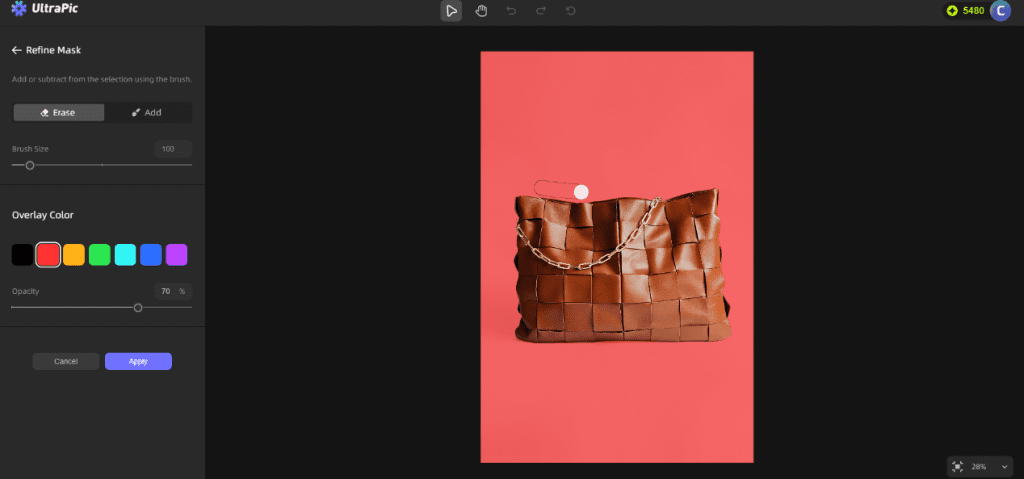
Task: Click the fit-to-screen icon
Action: [x=958, y=466]
